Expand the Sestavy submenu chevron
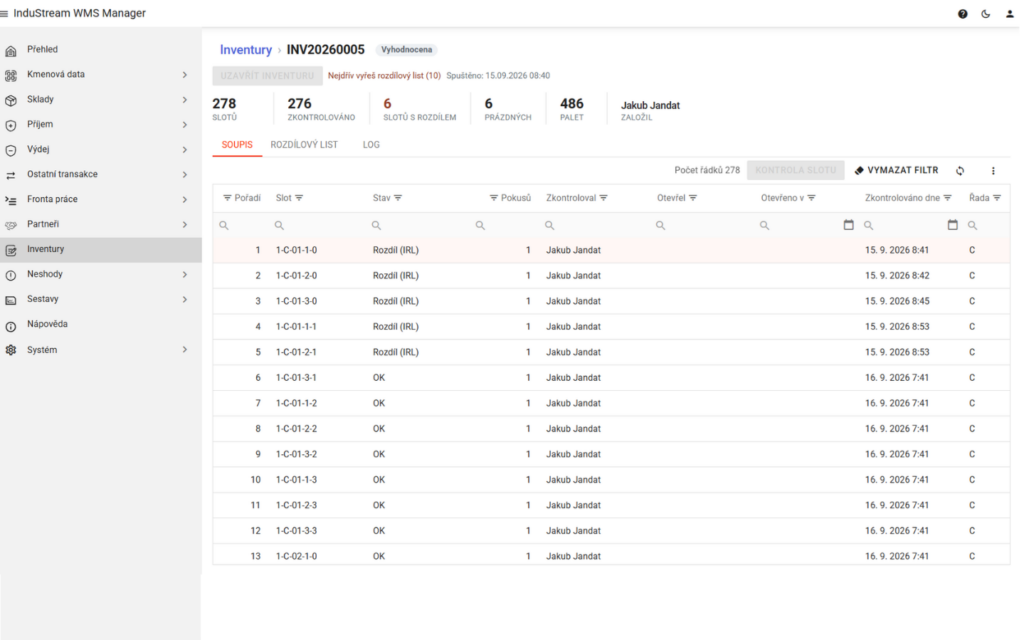Viewport: 1024px width, 640px height. point(185,300)
